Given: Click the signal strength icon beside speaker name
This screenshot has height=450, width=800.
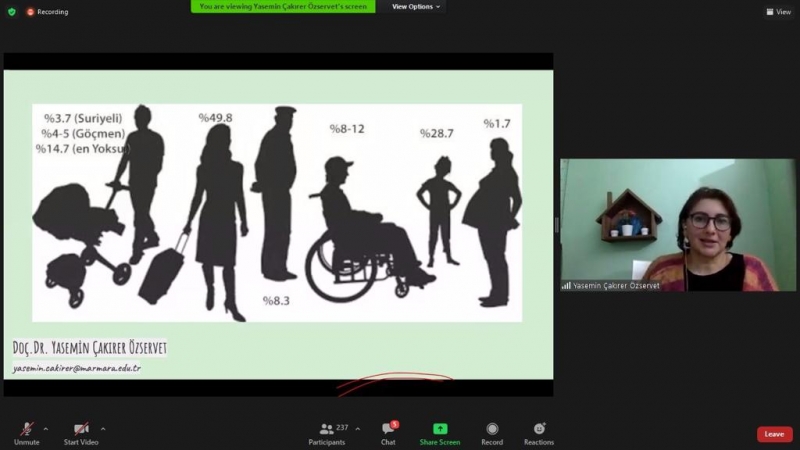Looking at the screenshot, I should click(566, 285).
